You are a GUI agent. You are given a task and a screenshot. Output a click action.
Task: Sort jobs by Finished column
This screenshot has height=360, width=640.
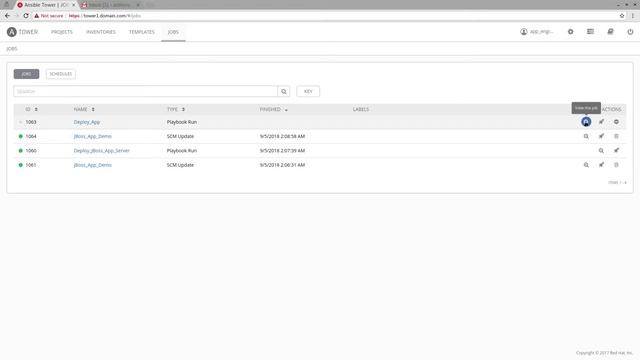pyautogui.click(x=273, y=109)
